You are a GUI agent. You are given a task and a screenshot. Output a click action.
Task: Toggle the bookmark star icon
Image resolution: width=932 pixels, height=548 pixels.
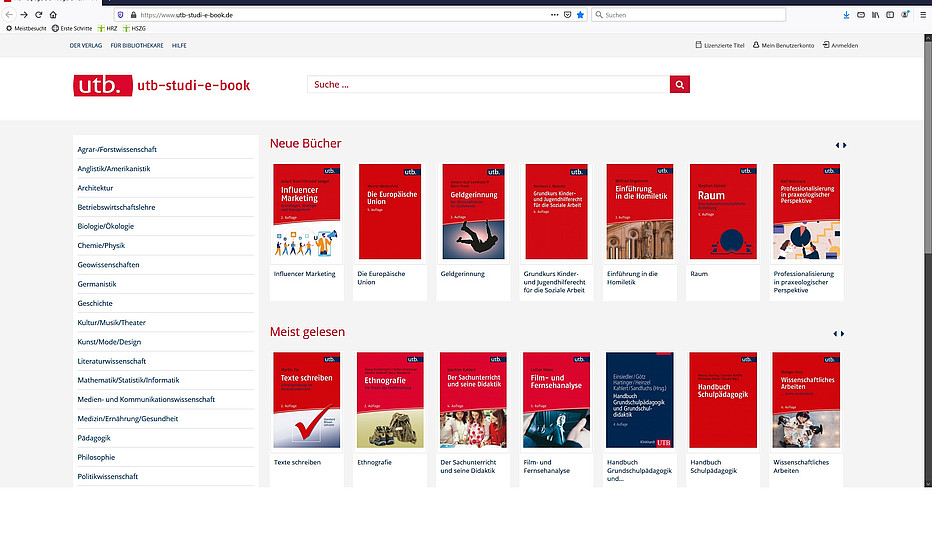pos(581,15)
